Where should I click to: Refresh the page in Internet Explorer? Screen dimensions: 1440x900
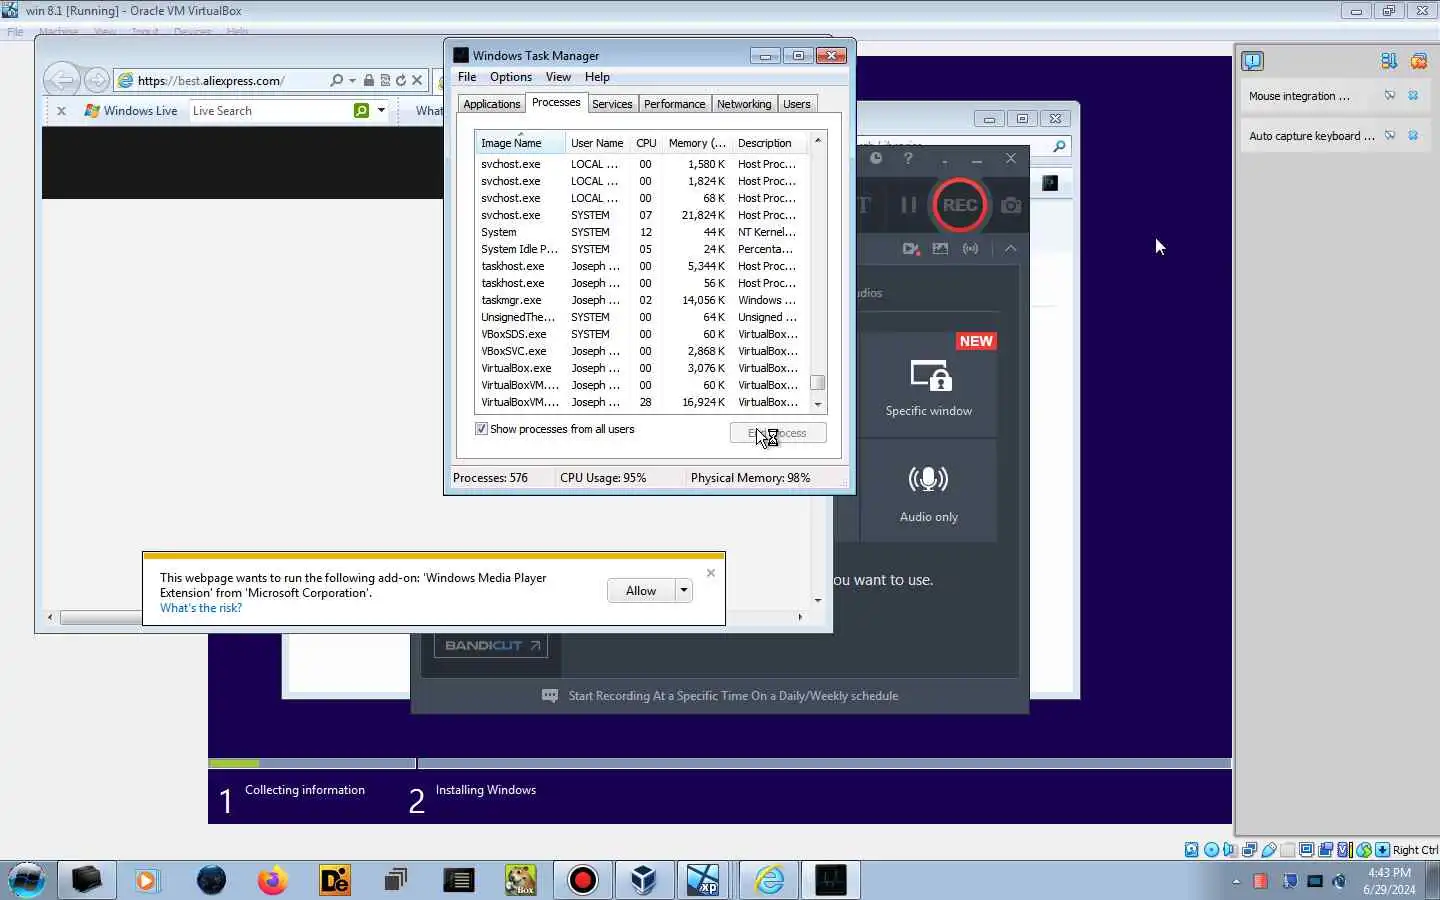[x=401, y=81]
